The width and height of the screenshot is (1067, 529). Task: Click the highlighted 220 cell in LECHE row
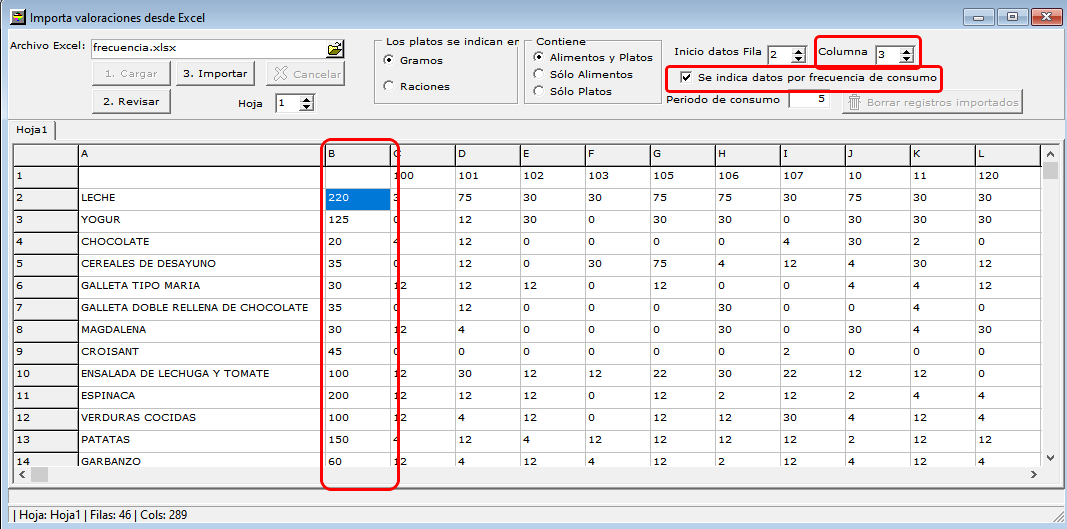coord(357,197)
